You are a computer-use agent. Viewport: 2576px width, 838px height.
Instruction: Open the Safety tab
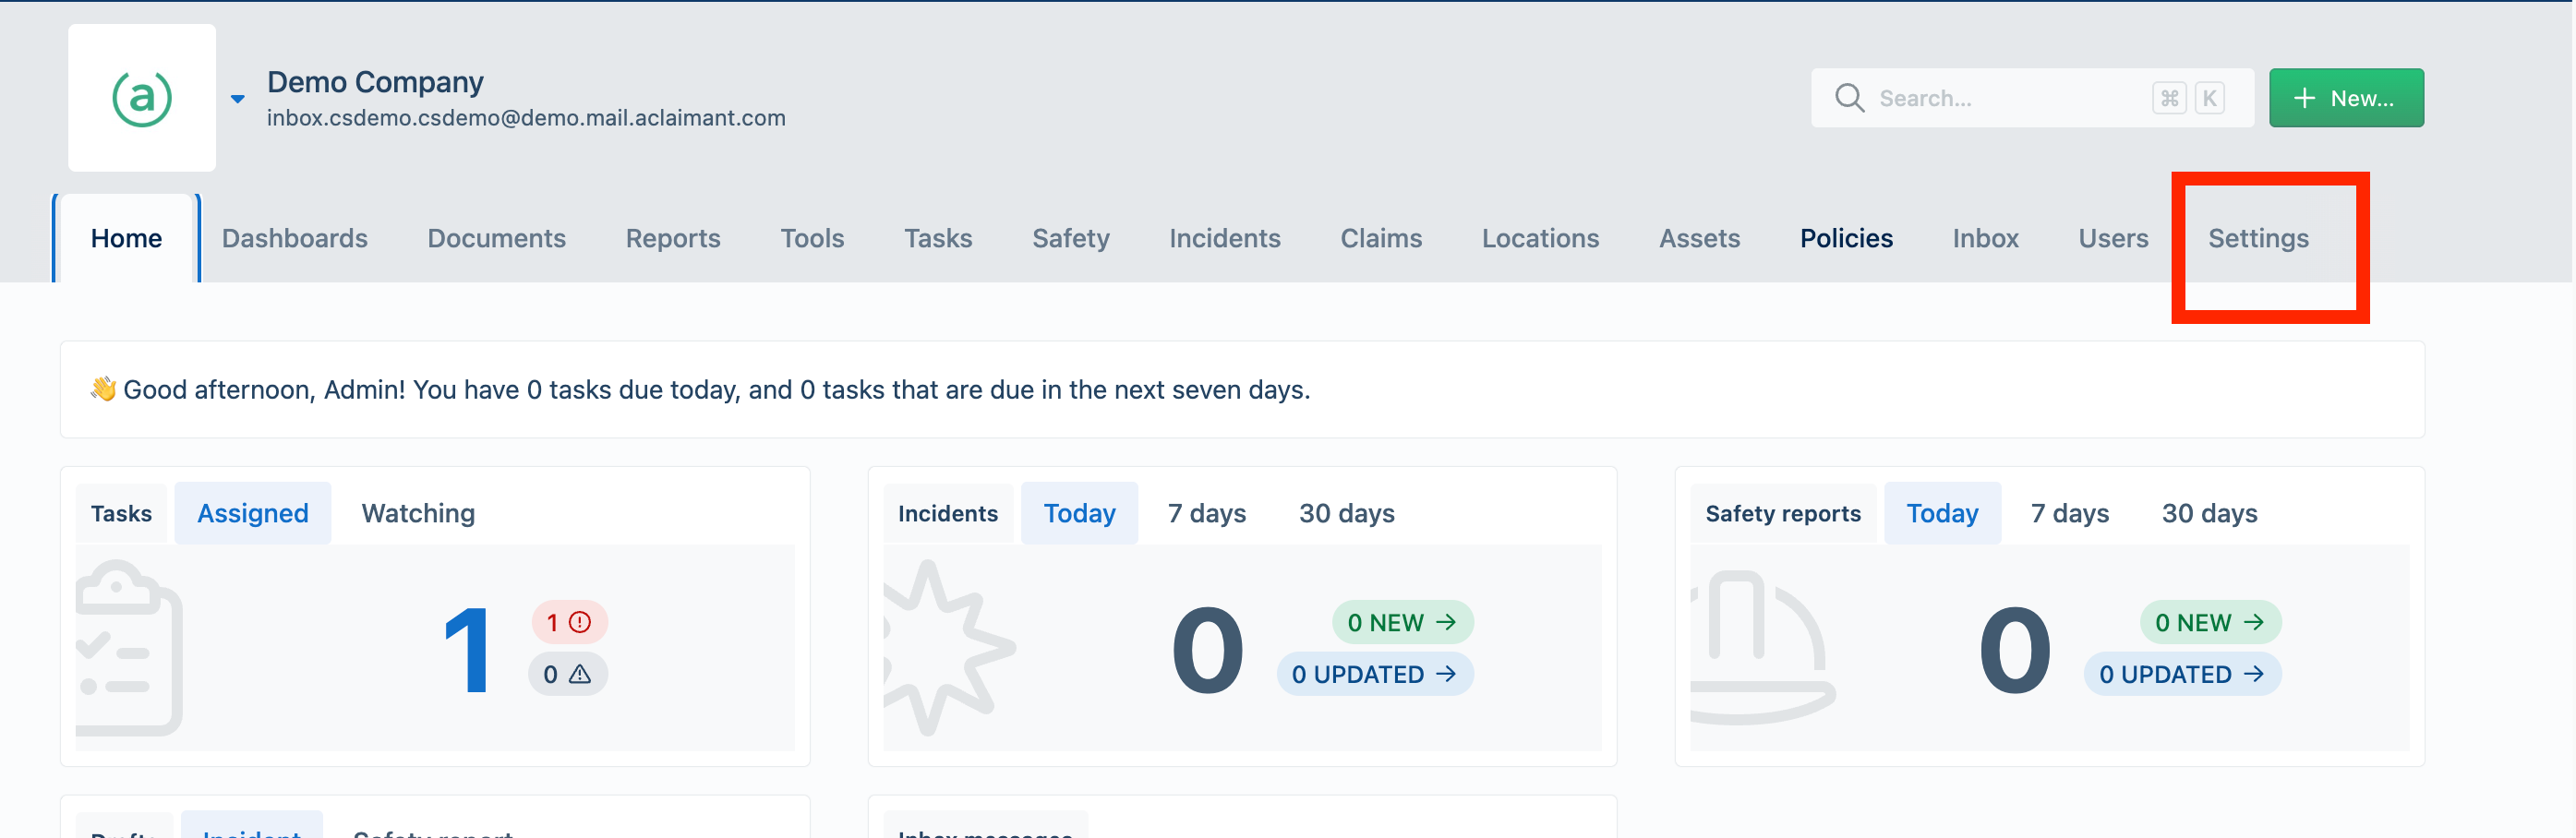point(1070,238)
